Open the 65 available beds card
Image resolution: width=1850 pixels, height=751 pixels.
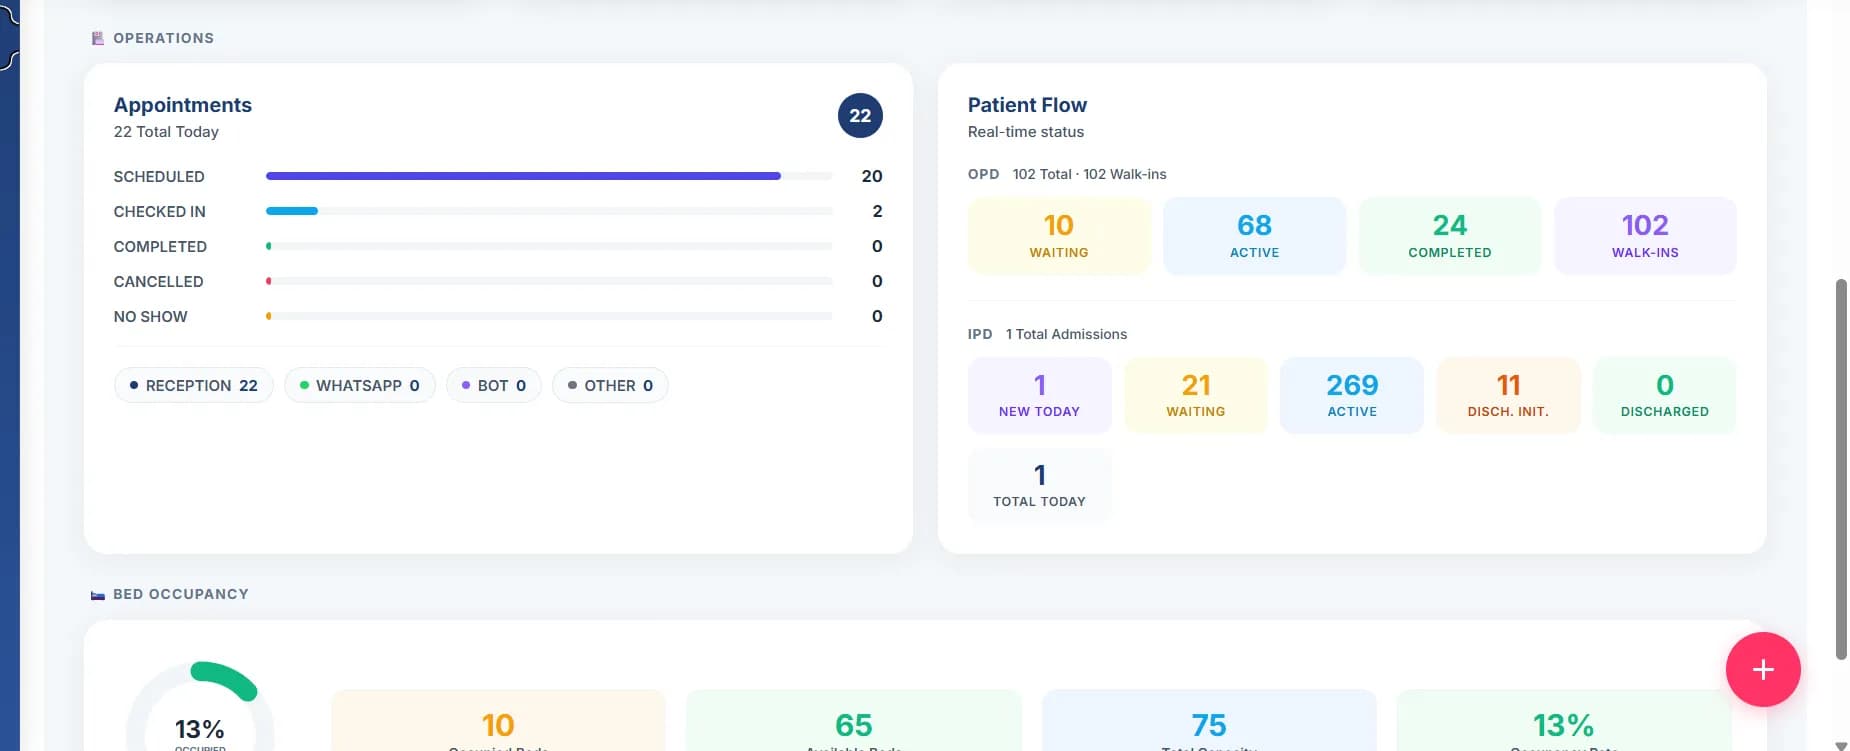(854, 722)
